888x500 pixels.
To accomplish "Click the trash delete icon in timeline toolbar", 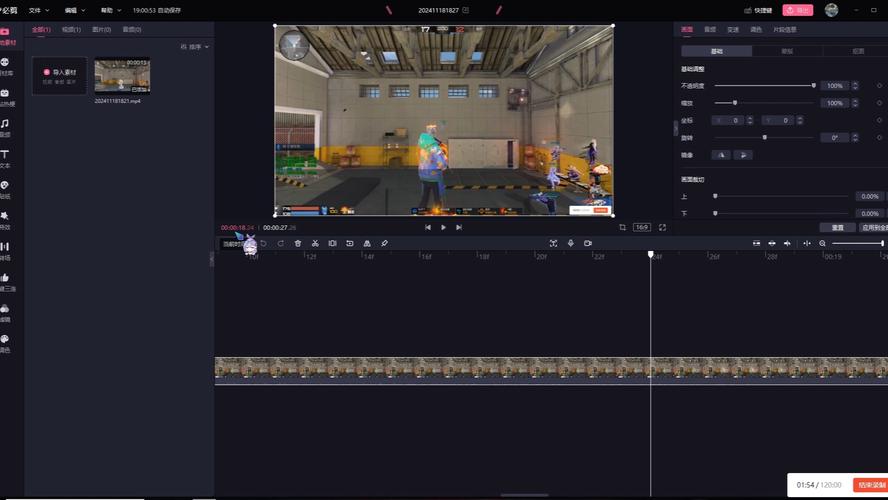I will click(x=298, y=243).
